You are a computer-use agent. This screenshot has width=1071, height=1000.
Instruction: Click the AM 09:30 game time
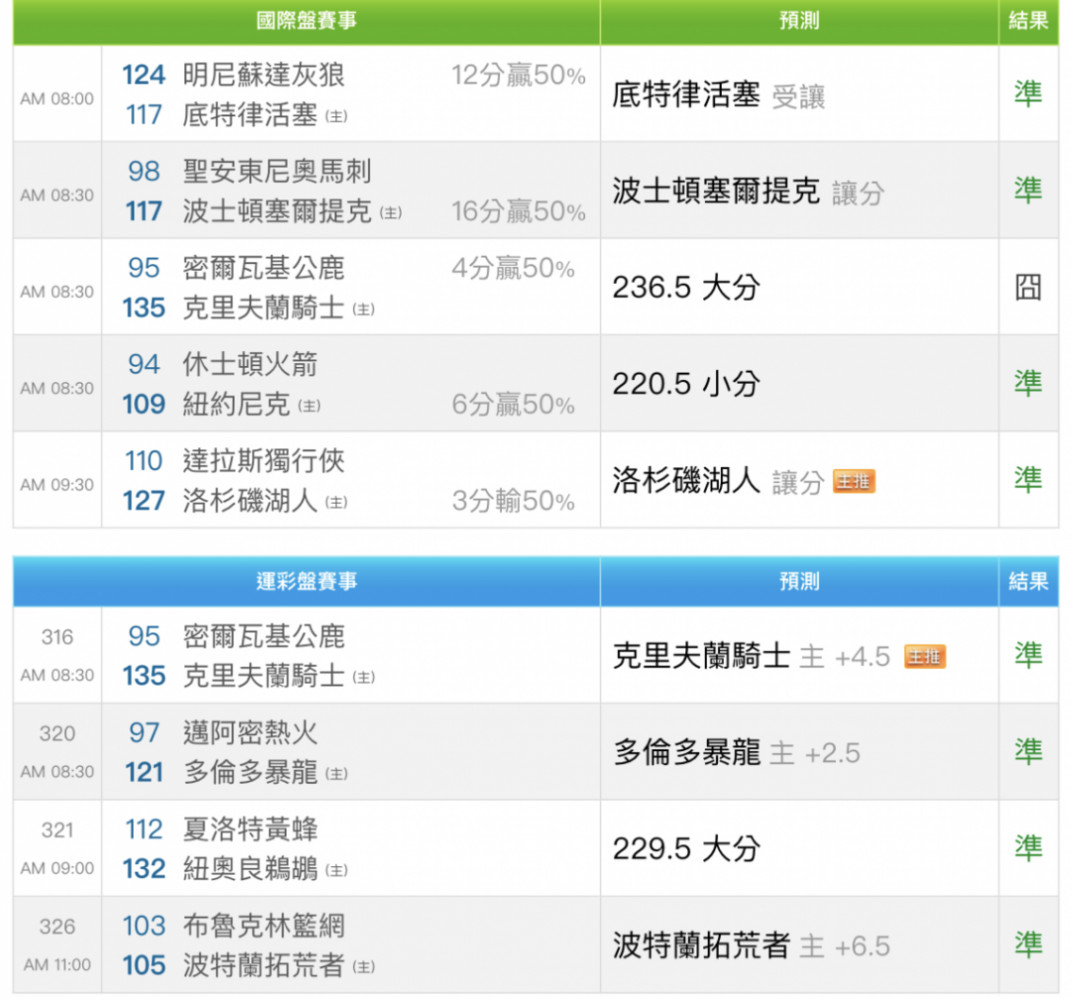(x=57, y=485)
